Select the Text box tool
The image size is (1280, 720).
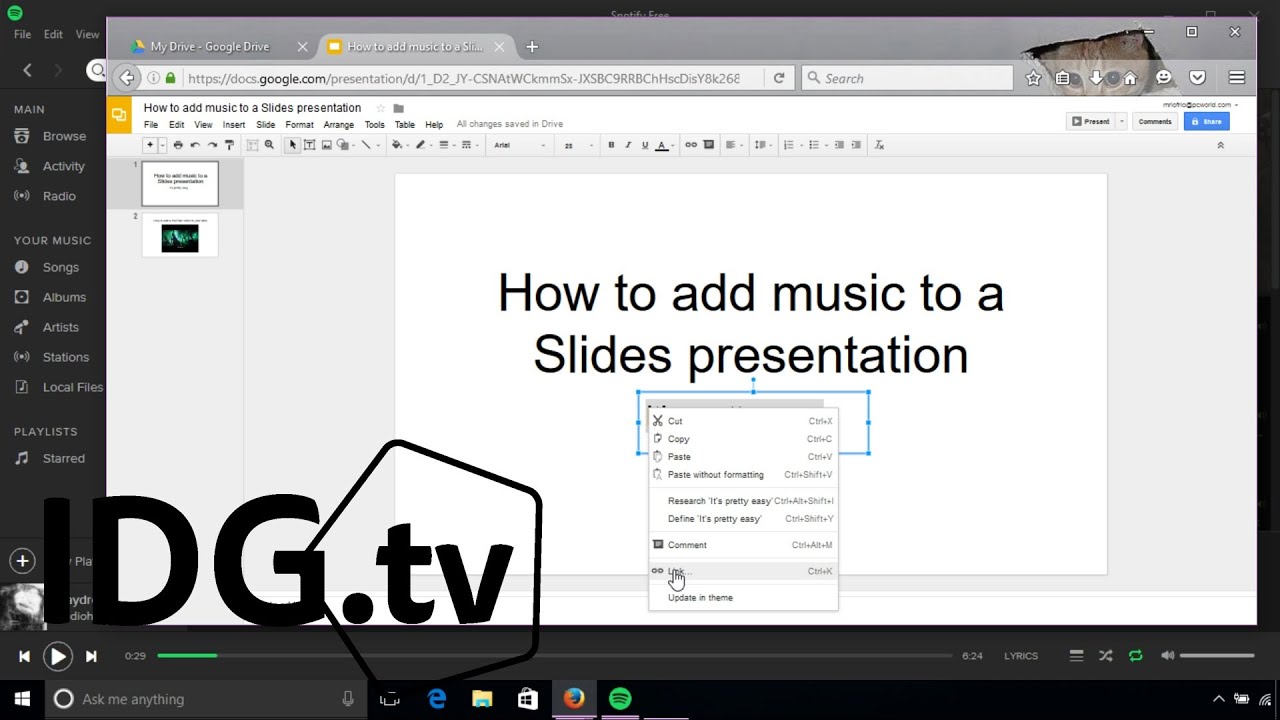[309, 145]
